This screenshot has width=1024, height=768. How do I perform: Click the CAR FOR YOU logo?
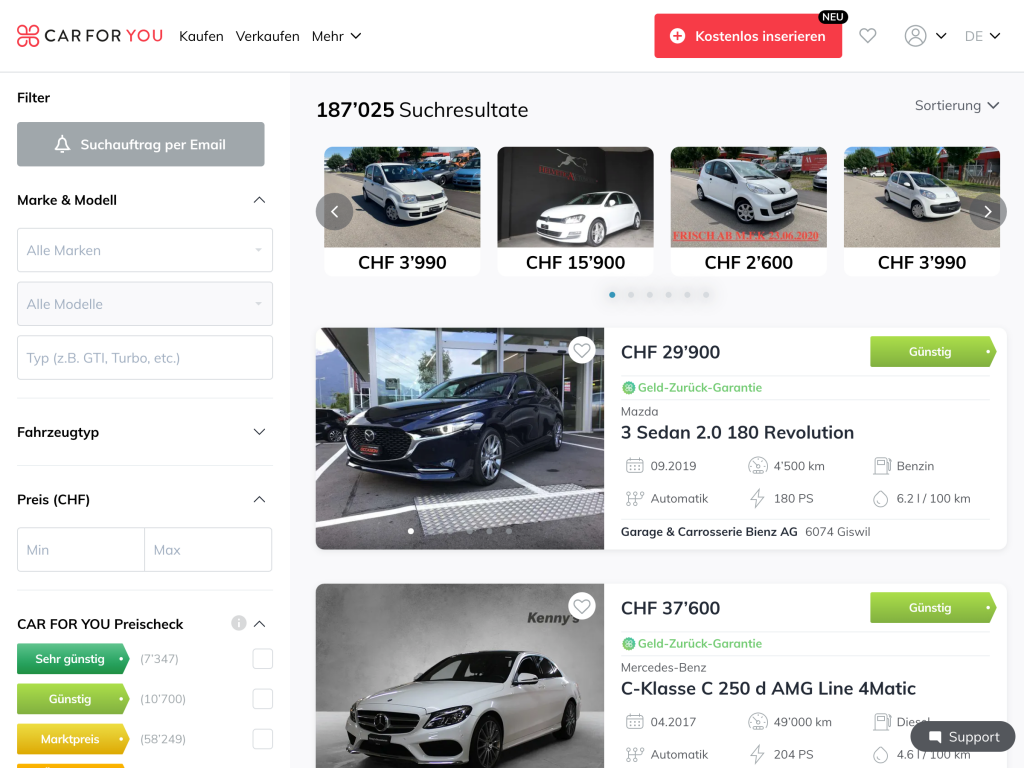click(90, 36)
